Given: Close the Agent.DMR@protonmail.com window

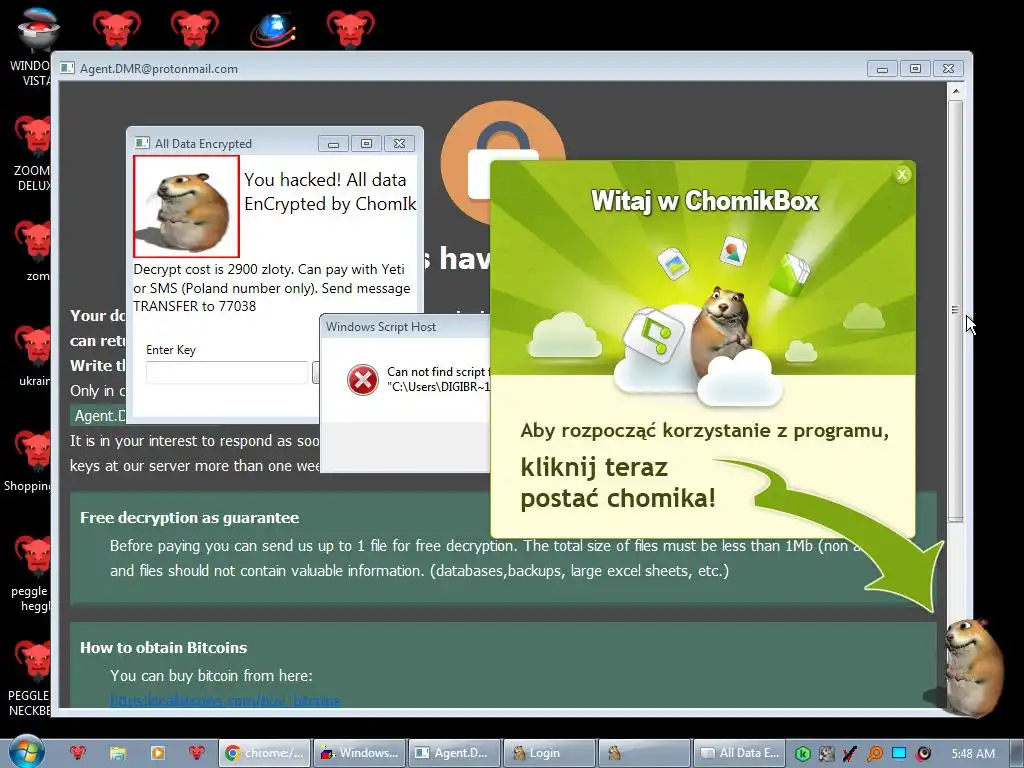Looking at the screenshot, I should (x=948, y=69).
